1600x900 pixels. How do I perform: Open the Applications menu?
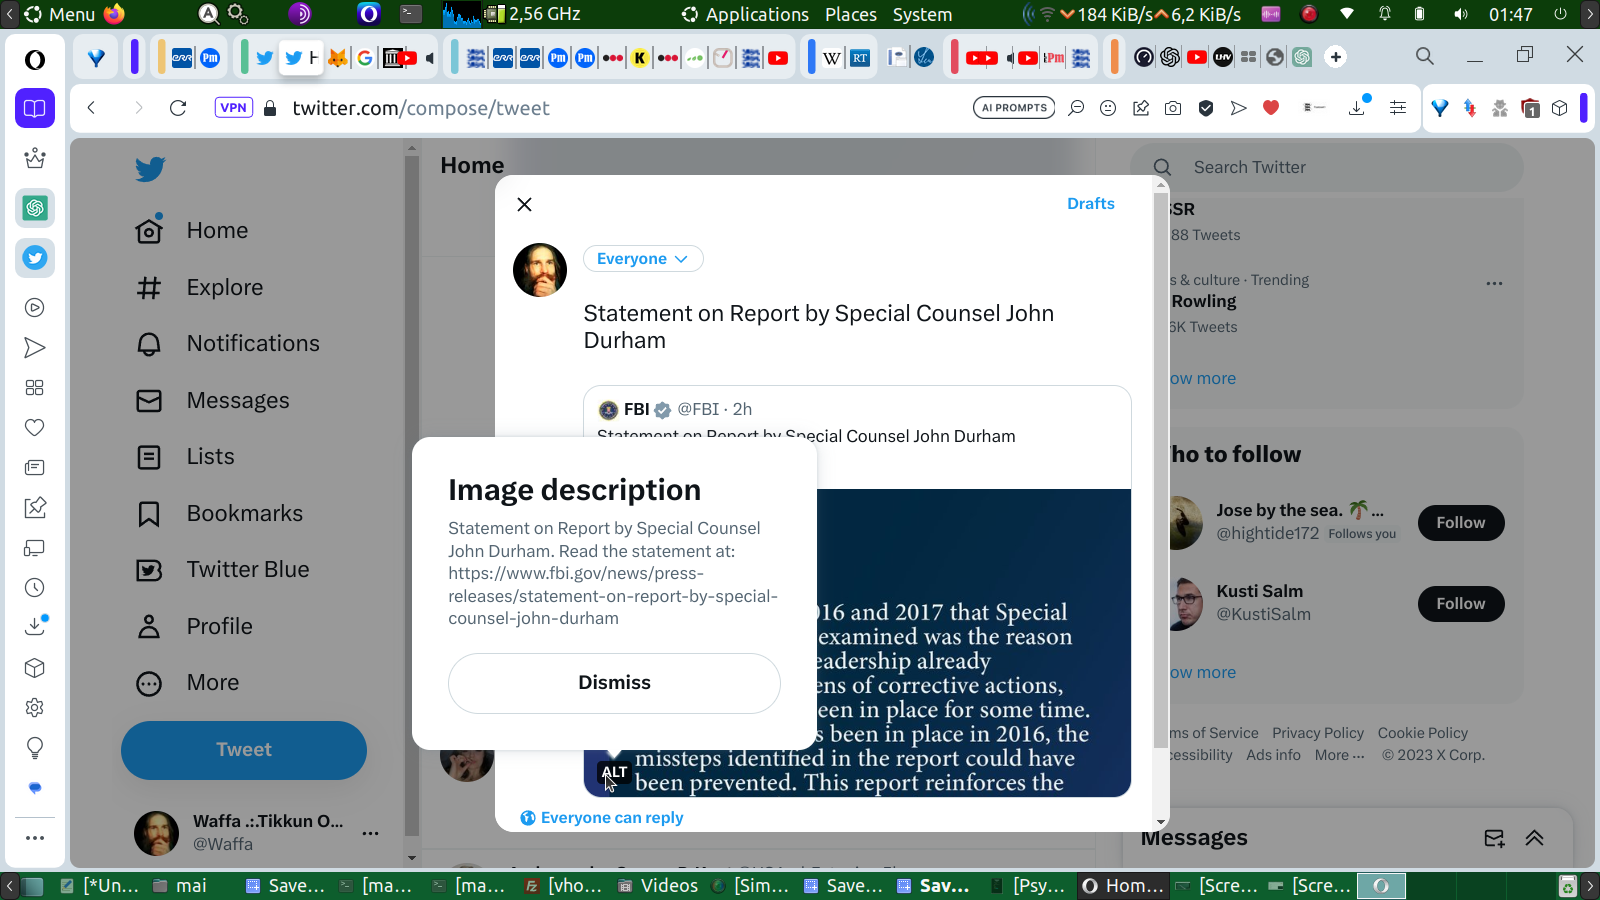[x=745, y=14]
